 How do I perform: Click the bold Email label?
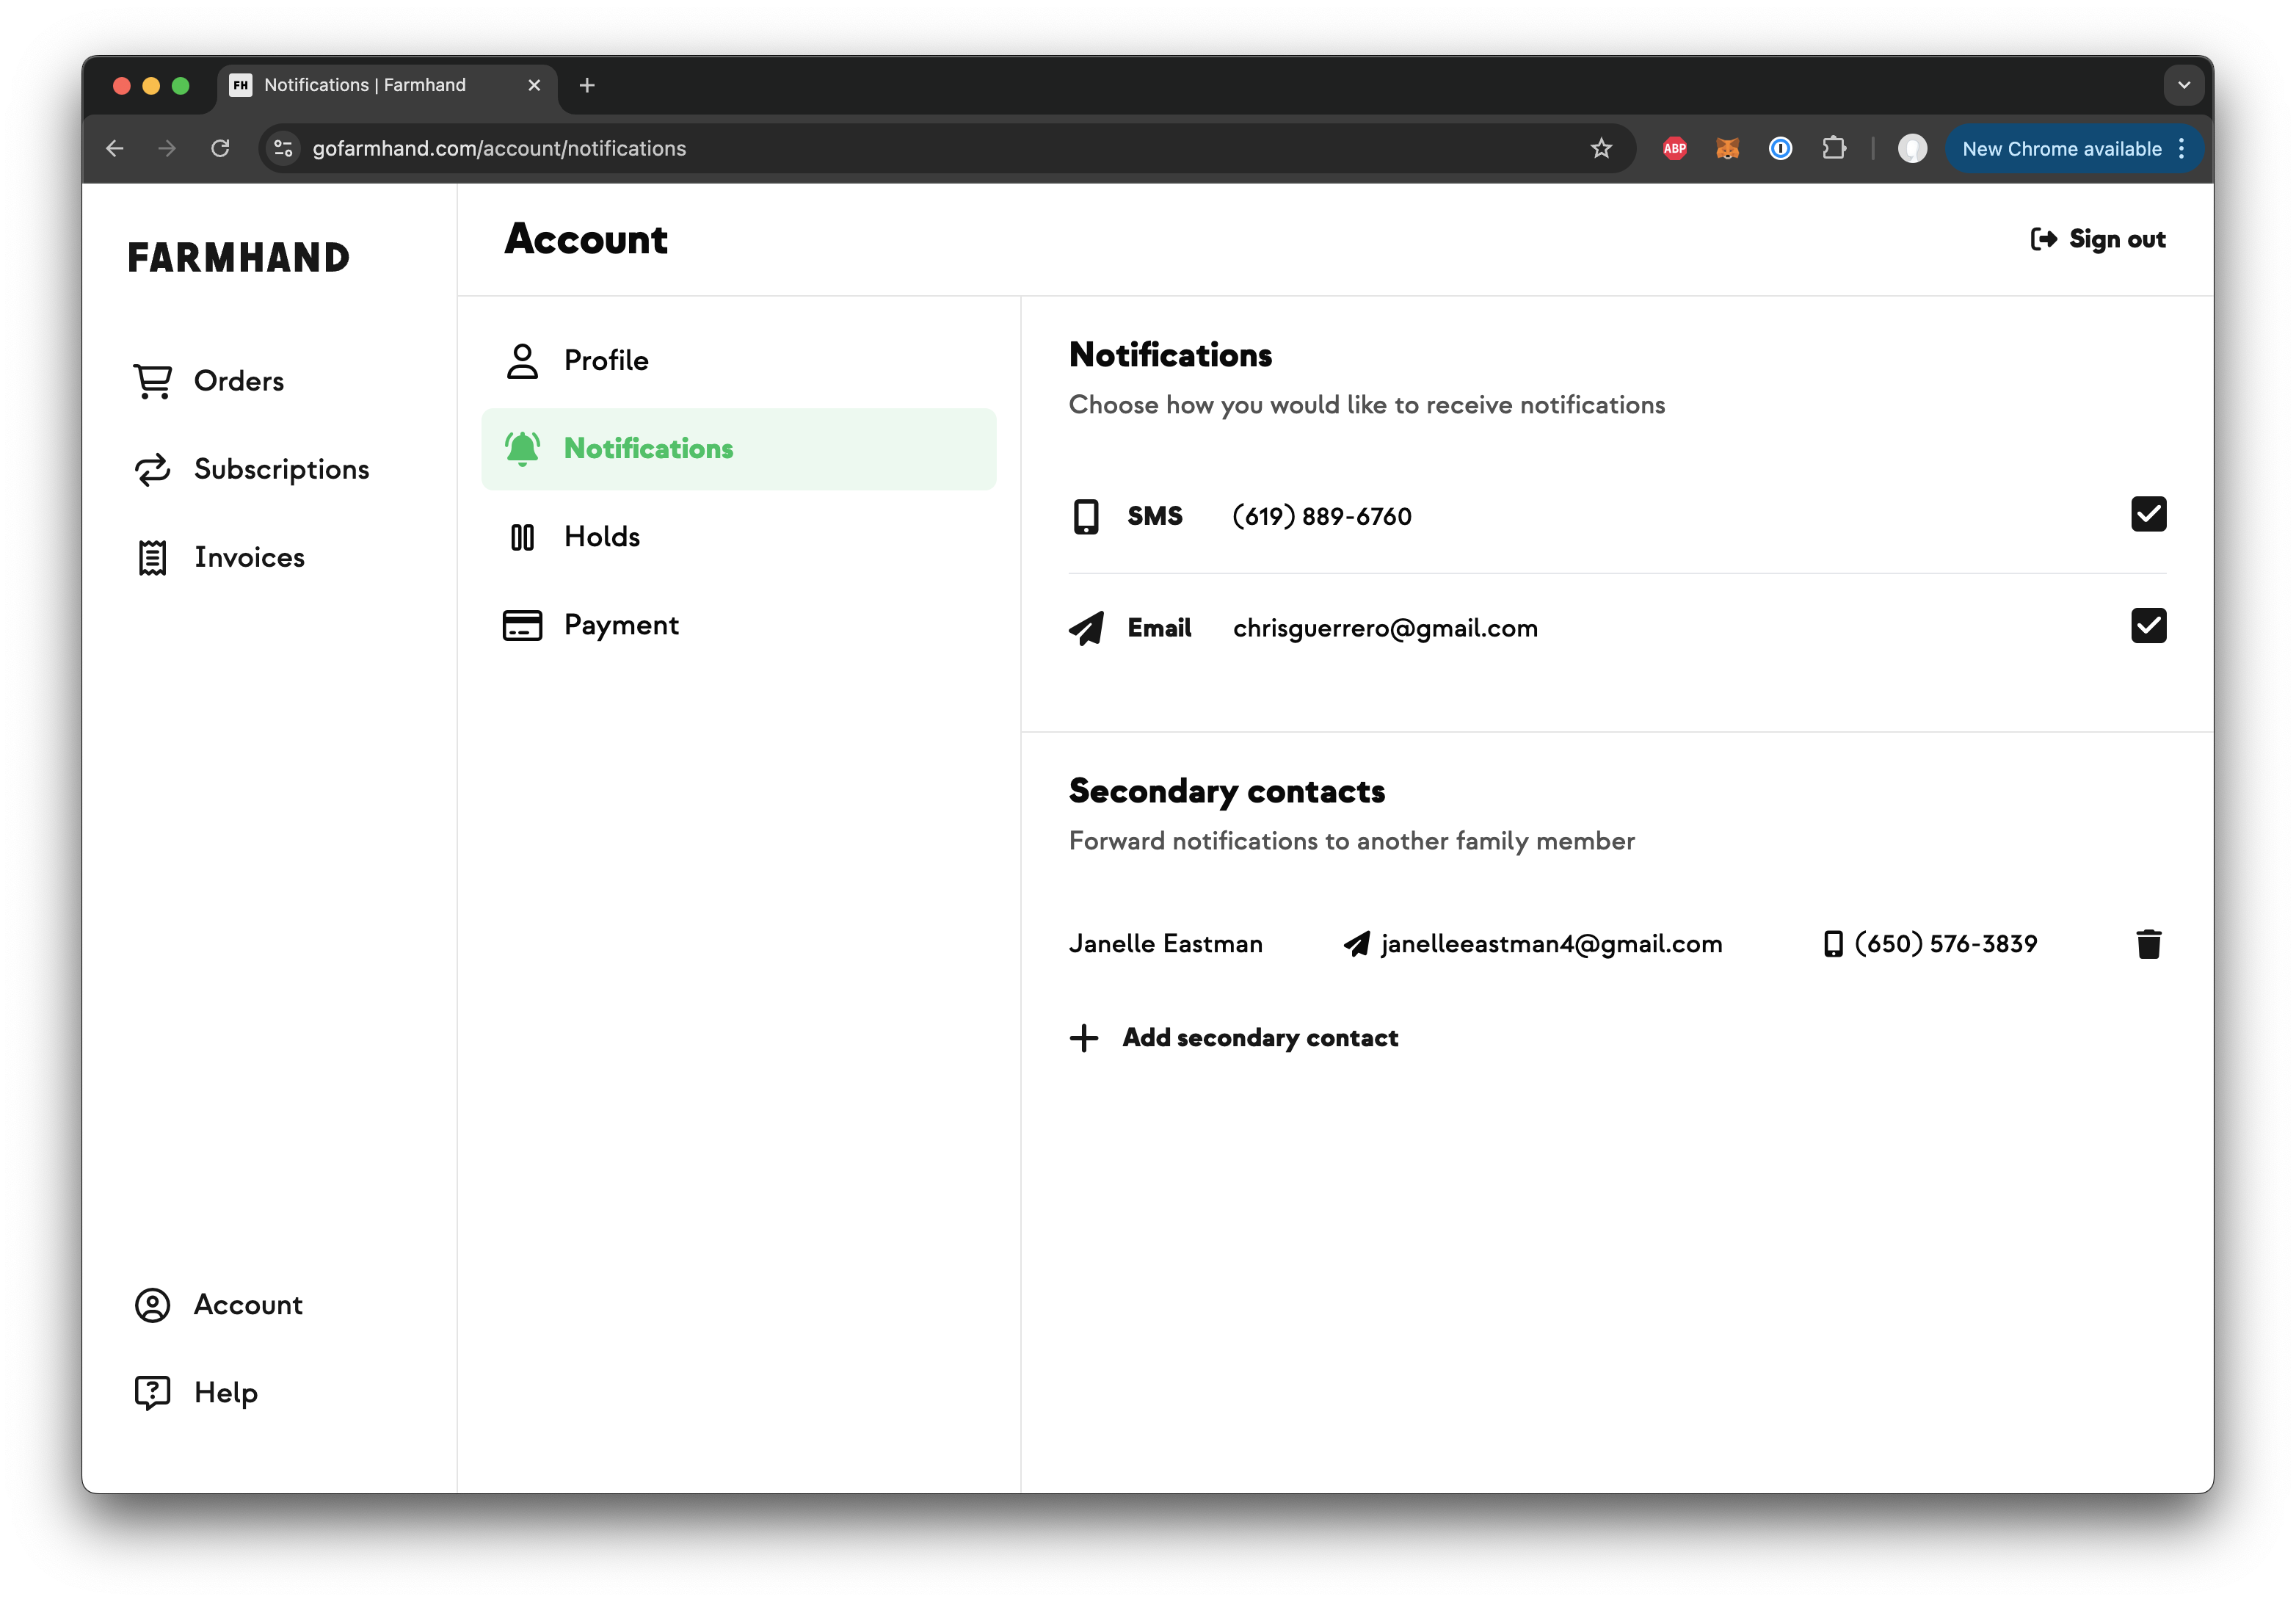point(1159,628)
